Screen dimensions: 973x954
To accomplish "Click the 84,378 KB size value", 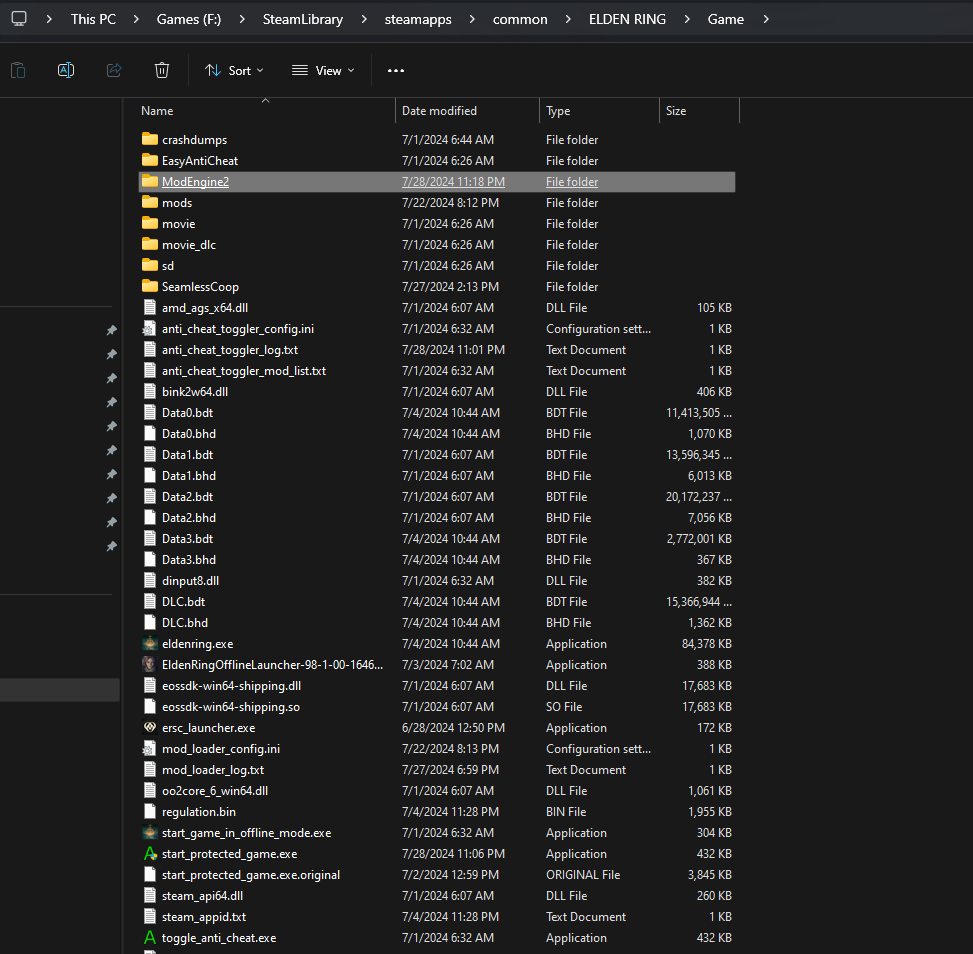I will 706,644.
